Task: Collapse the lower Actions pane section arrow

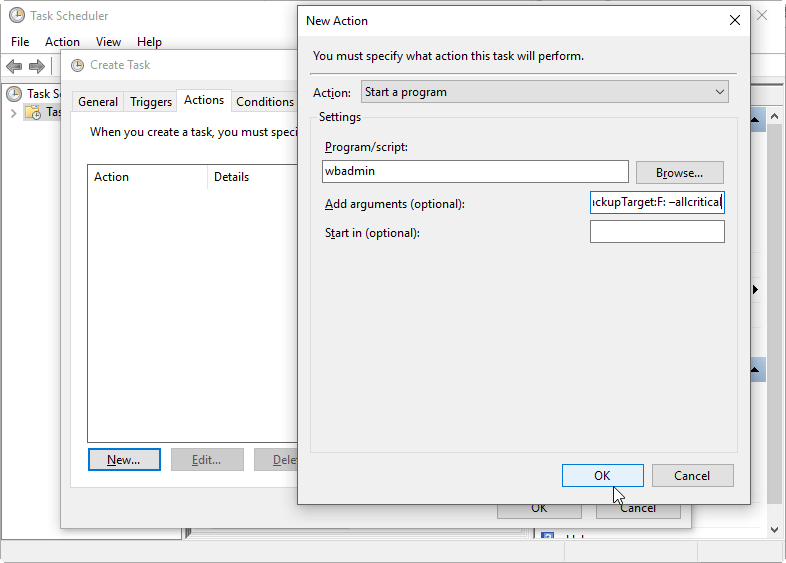Action: click(755, 370)
